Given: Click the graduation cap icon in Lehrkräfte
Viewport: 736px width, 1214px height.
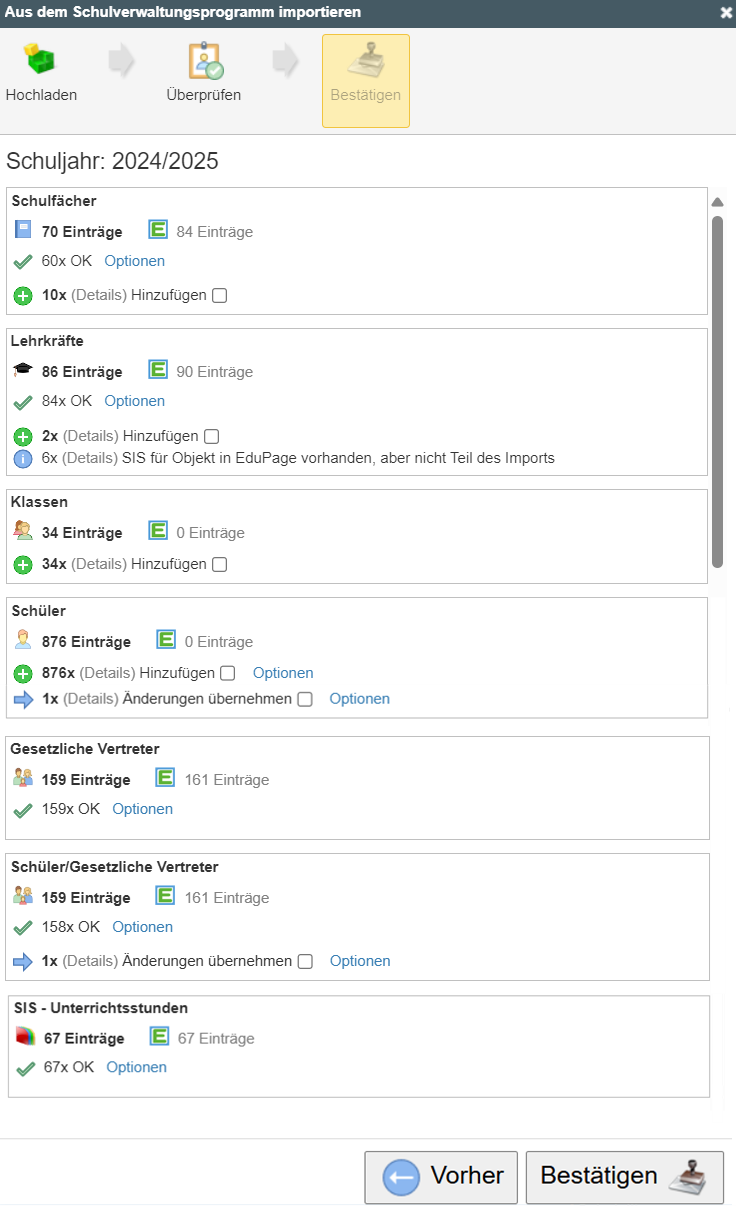Looking at the screenshot, I should point(23,372).
